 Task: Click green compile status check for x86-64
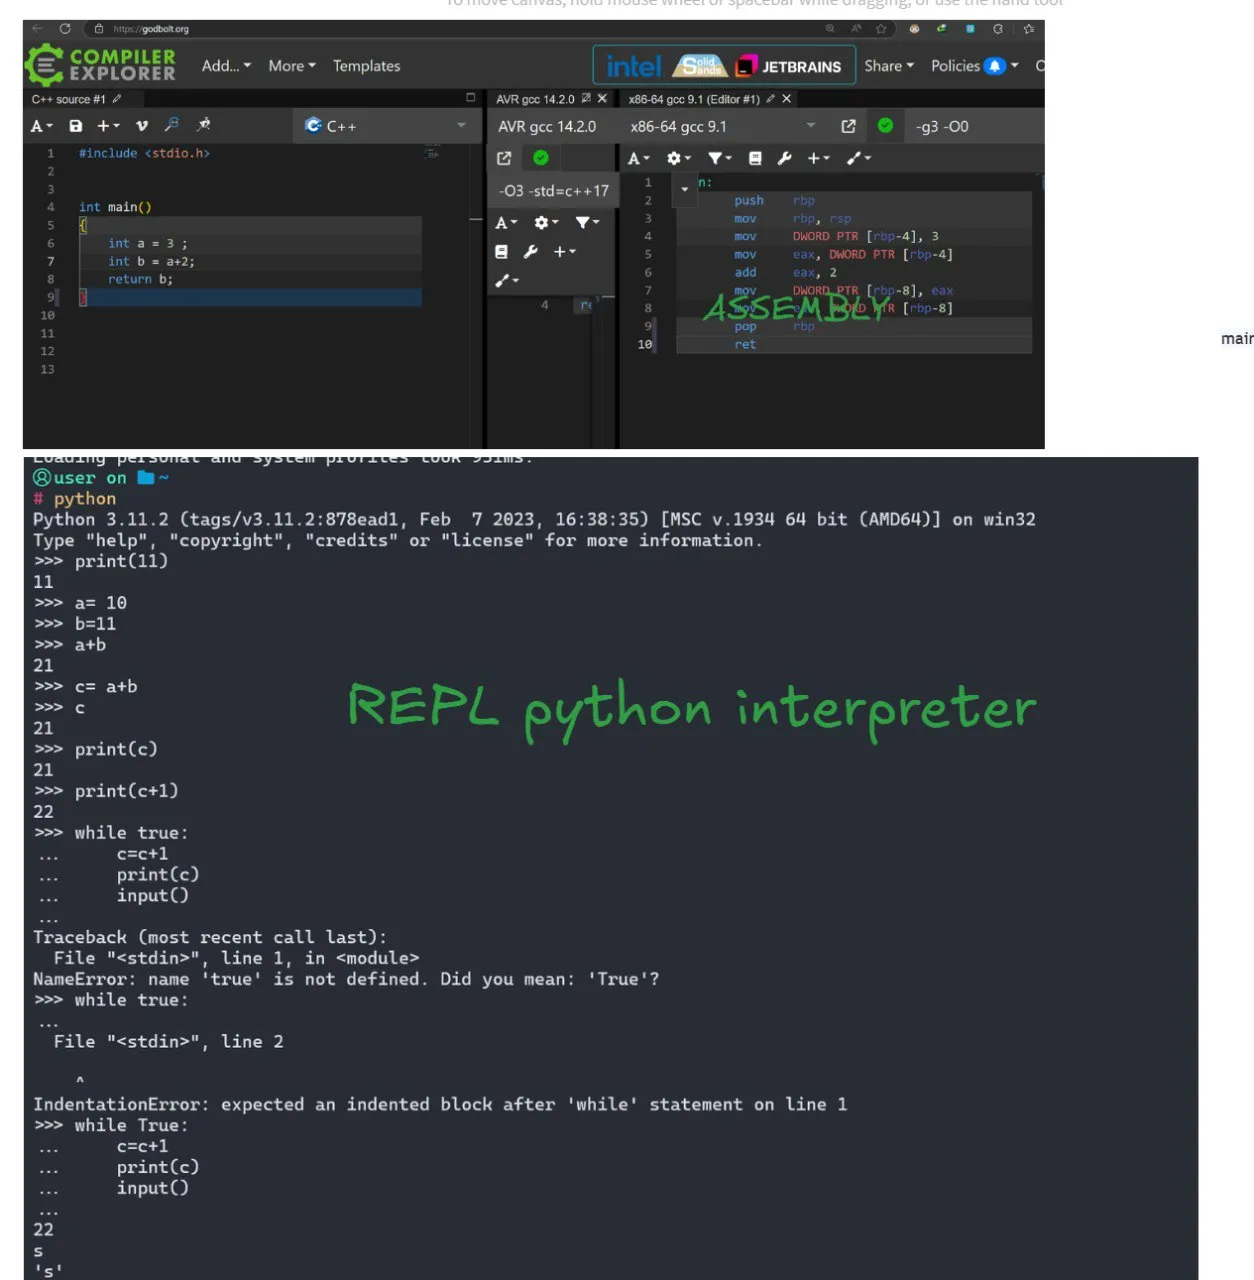coord(885,126)
